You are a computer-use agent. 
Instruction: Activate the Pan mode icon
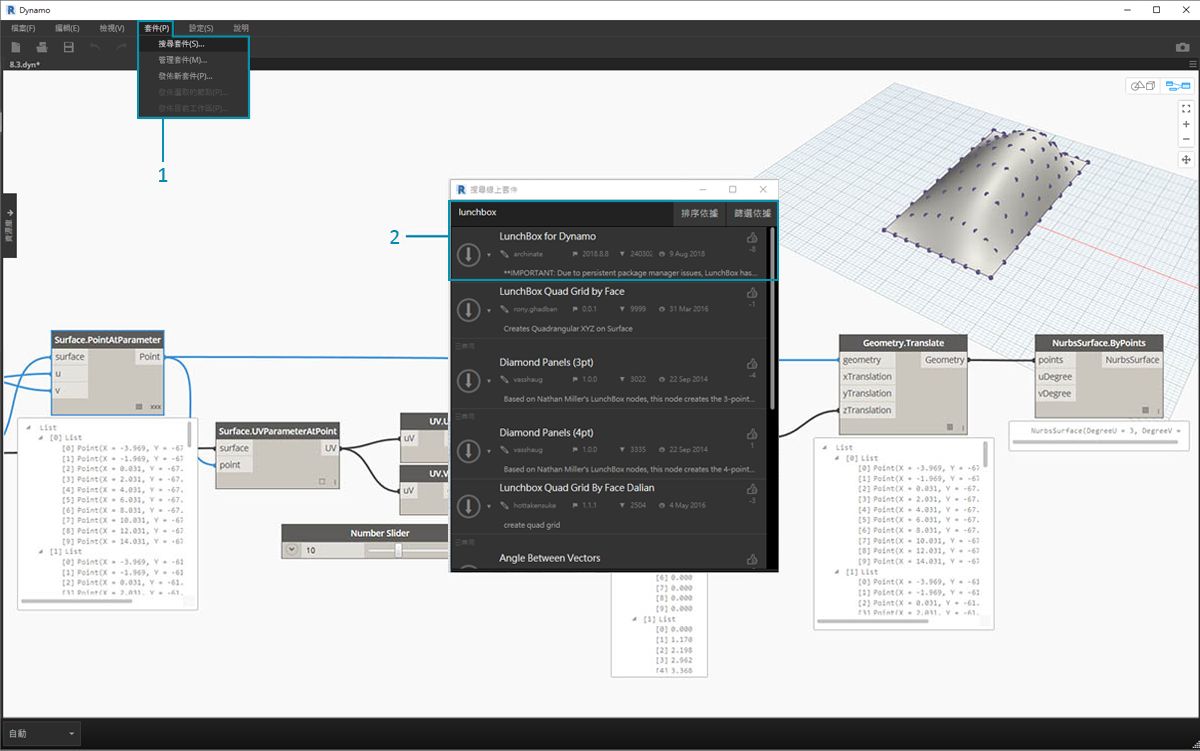click(1186, 160)
